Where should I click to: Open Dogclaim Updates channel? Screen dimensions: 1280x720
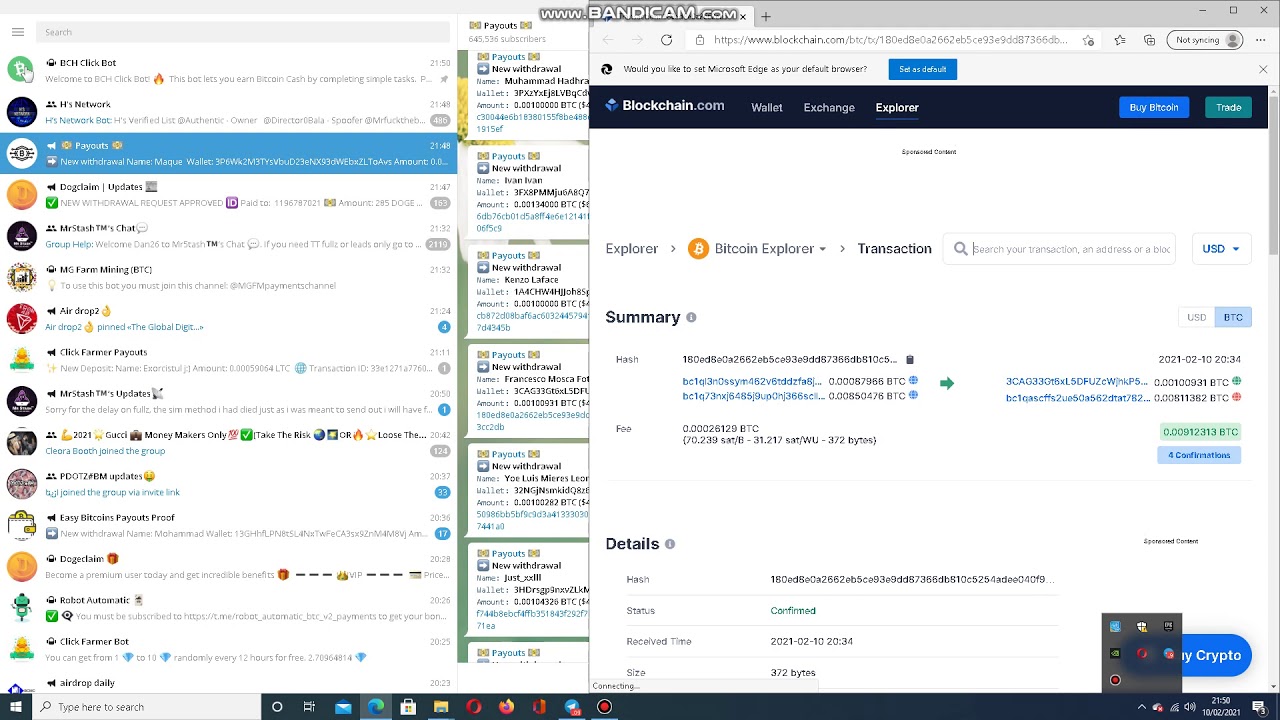pos(228,195)
